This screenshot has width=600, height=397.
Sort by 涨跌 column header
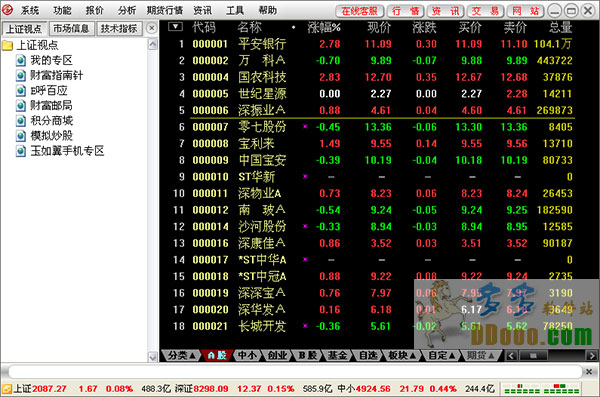coord(424,27)
